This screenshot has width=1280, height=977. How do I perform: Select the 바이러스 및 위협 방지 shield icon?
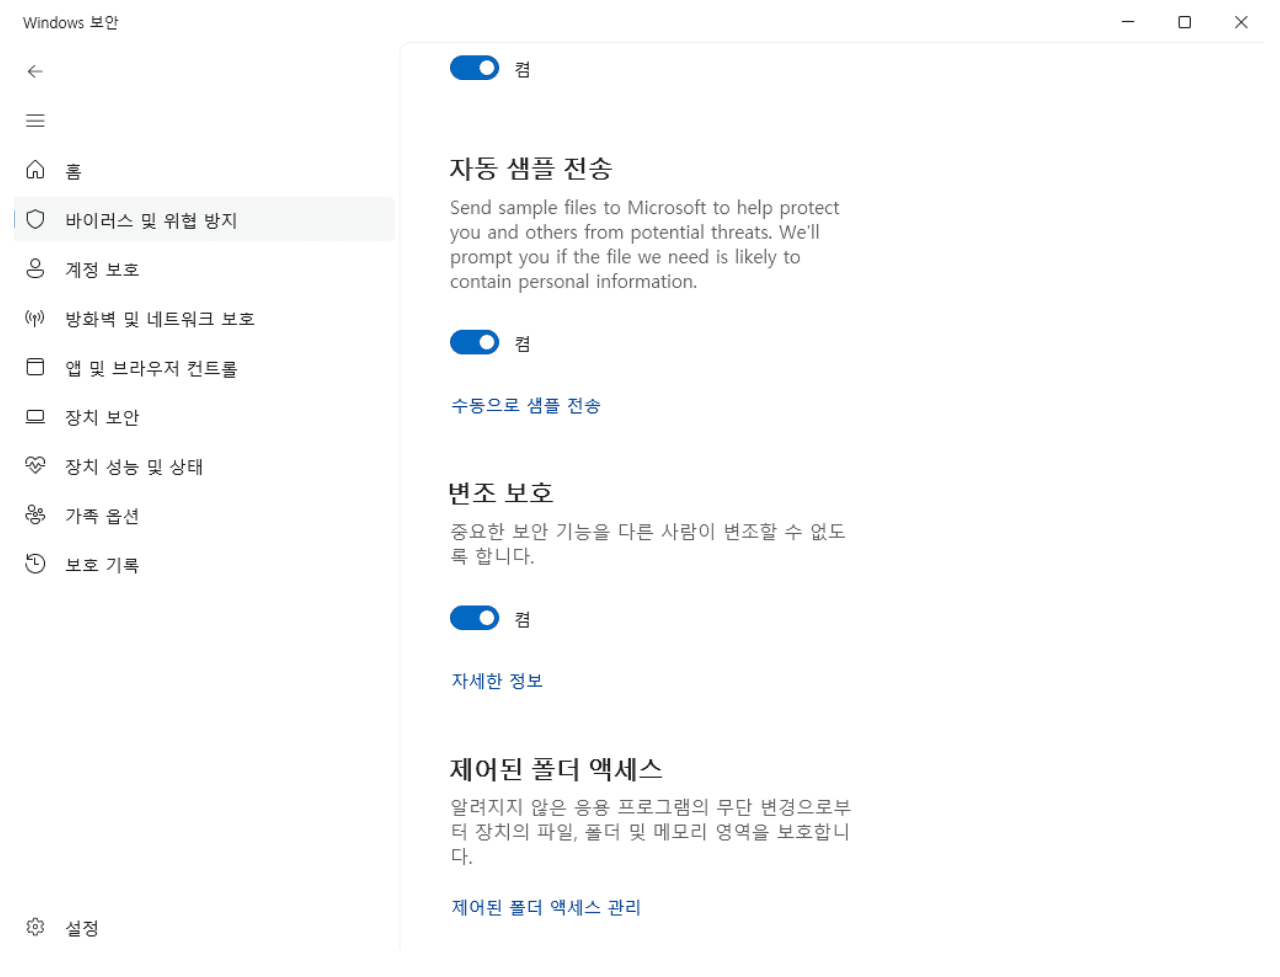tap(35, 219)
